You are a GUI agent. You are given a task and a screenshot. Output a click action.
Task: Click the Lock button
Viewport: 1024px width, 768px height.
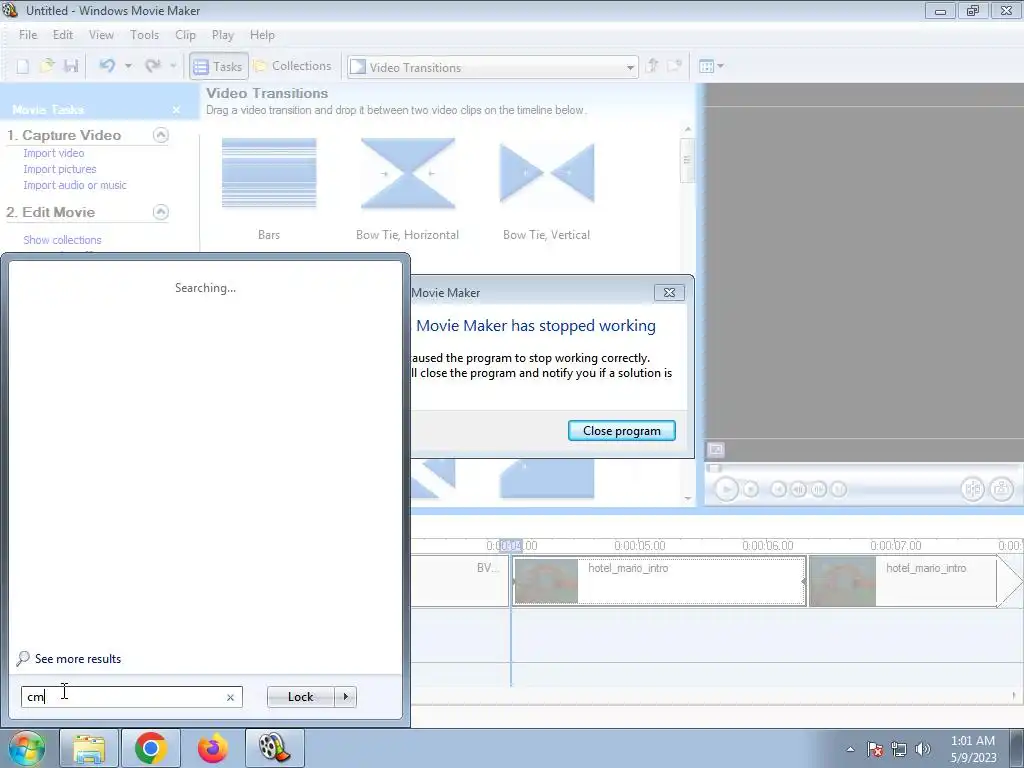point(301,697)
